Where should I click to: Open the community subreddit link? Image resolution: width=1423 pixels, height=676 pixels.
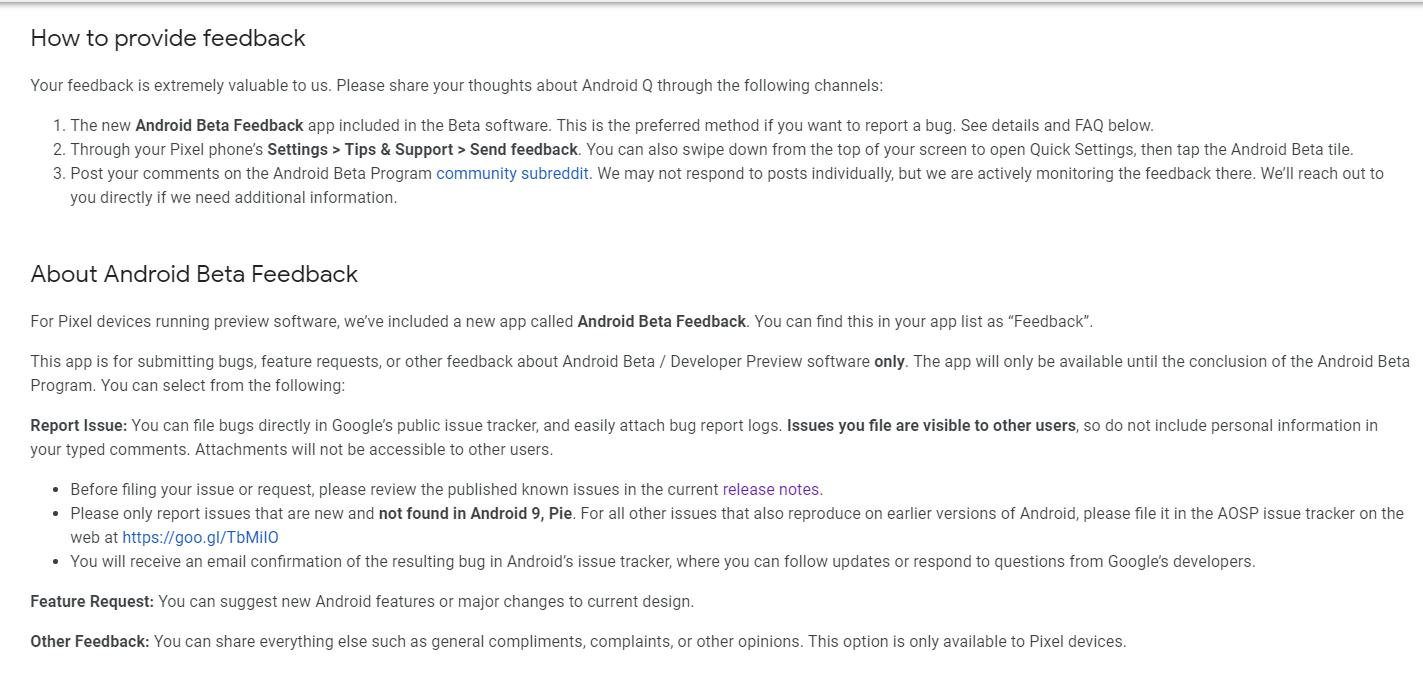point(512,173)
